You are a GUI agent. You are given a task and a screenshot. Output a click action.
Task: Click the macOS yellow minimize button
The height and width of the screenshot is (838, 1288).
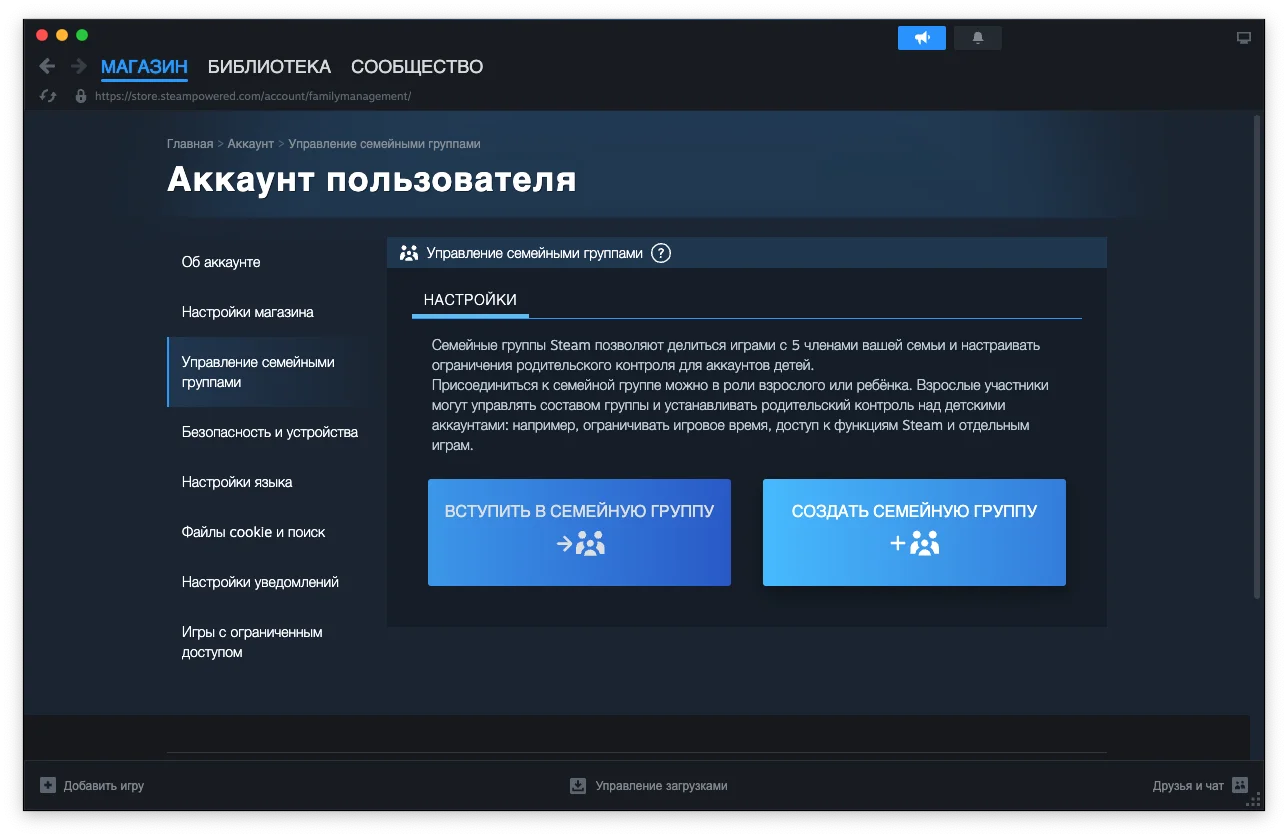(x=62, y=35)
